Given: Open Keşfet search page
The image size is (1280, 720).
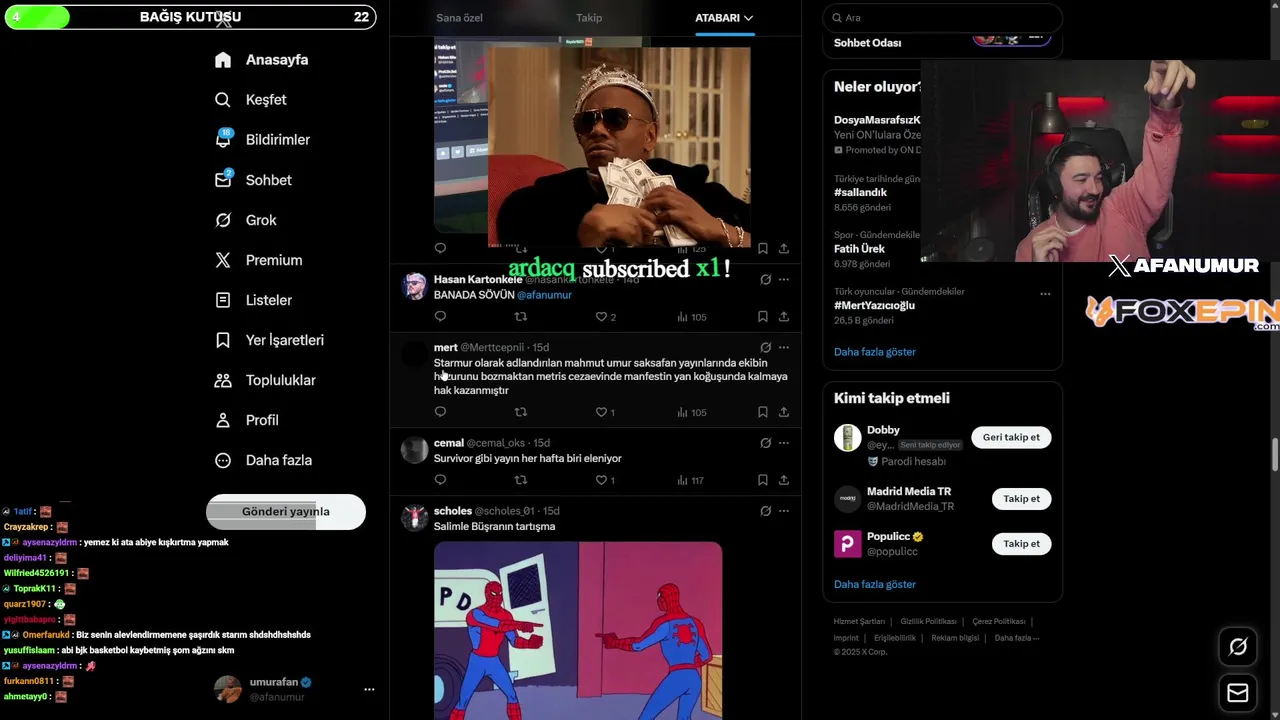Looking at the screenshot, I should 250,100.
